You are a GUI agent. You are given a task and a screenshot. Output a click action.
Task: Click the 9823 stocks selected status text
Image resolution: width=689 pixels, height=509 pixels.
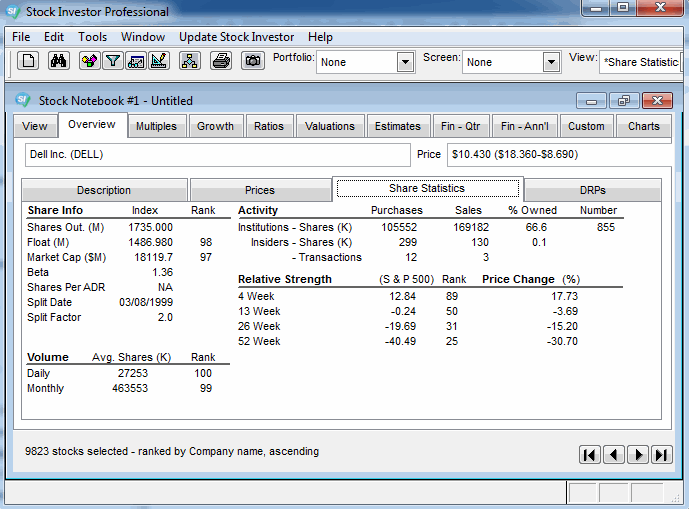(x=172, y=451)
